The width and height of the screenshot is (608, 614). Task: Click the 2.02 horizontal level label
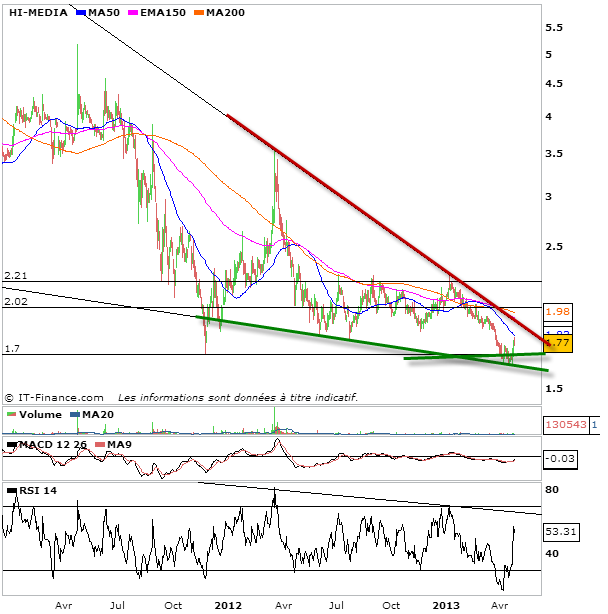click(14, 300)
